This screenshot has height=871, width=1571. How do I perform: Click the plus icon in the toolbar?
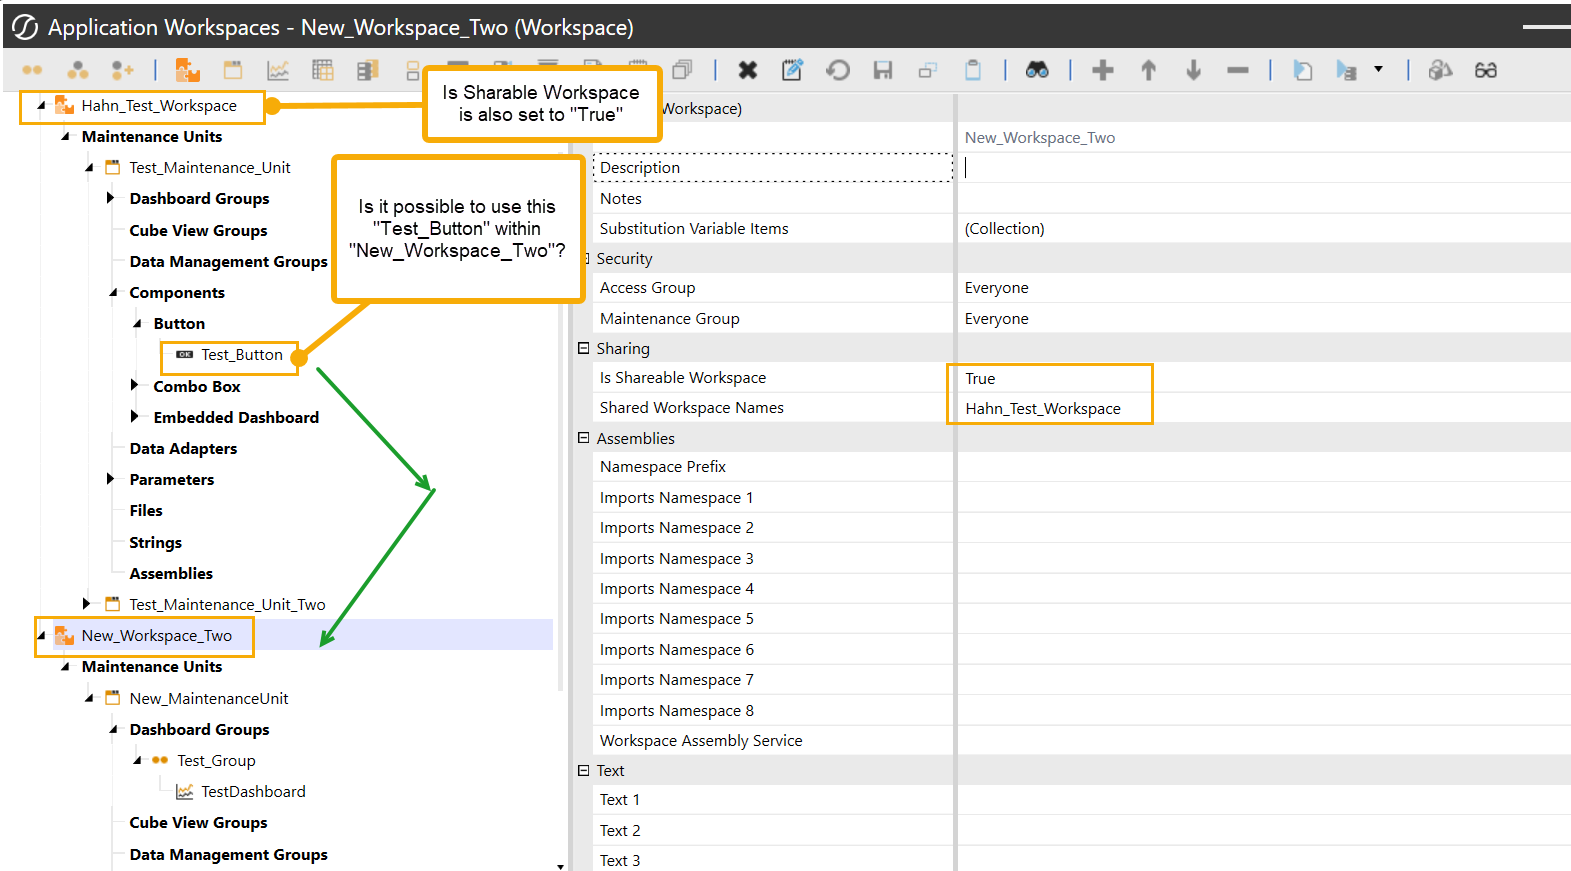1102,70
